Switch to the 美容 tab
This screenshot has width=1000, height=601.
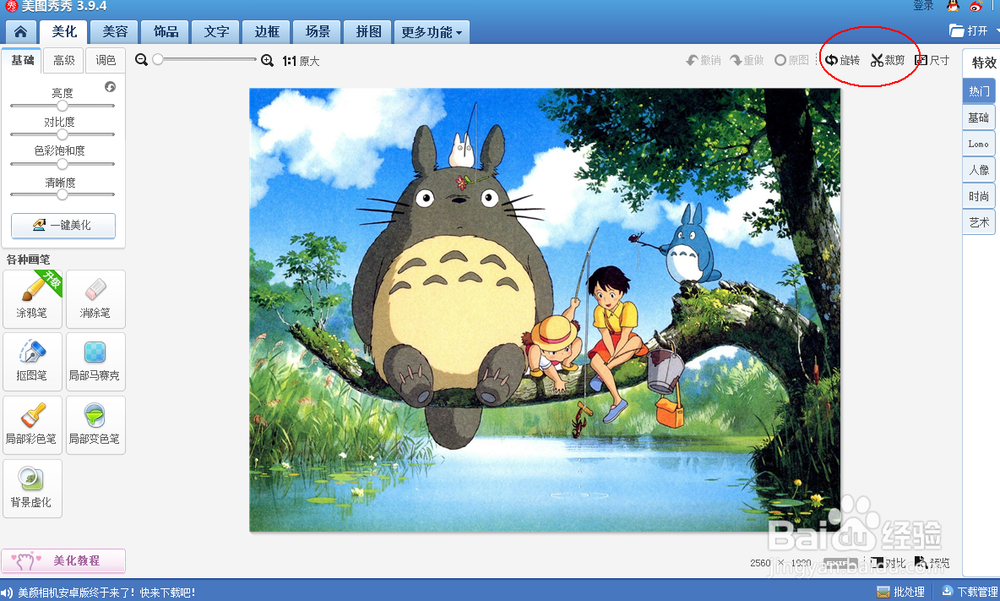click(x=115, y=32)
